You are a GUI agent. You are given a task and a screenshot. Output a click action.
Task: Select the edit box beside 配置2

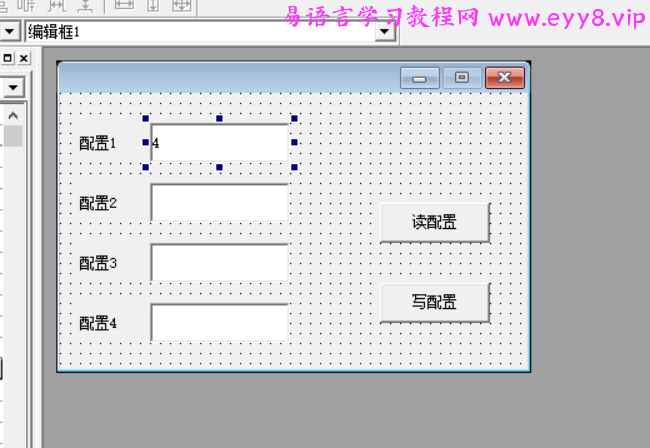tap(220, 203)
